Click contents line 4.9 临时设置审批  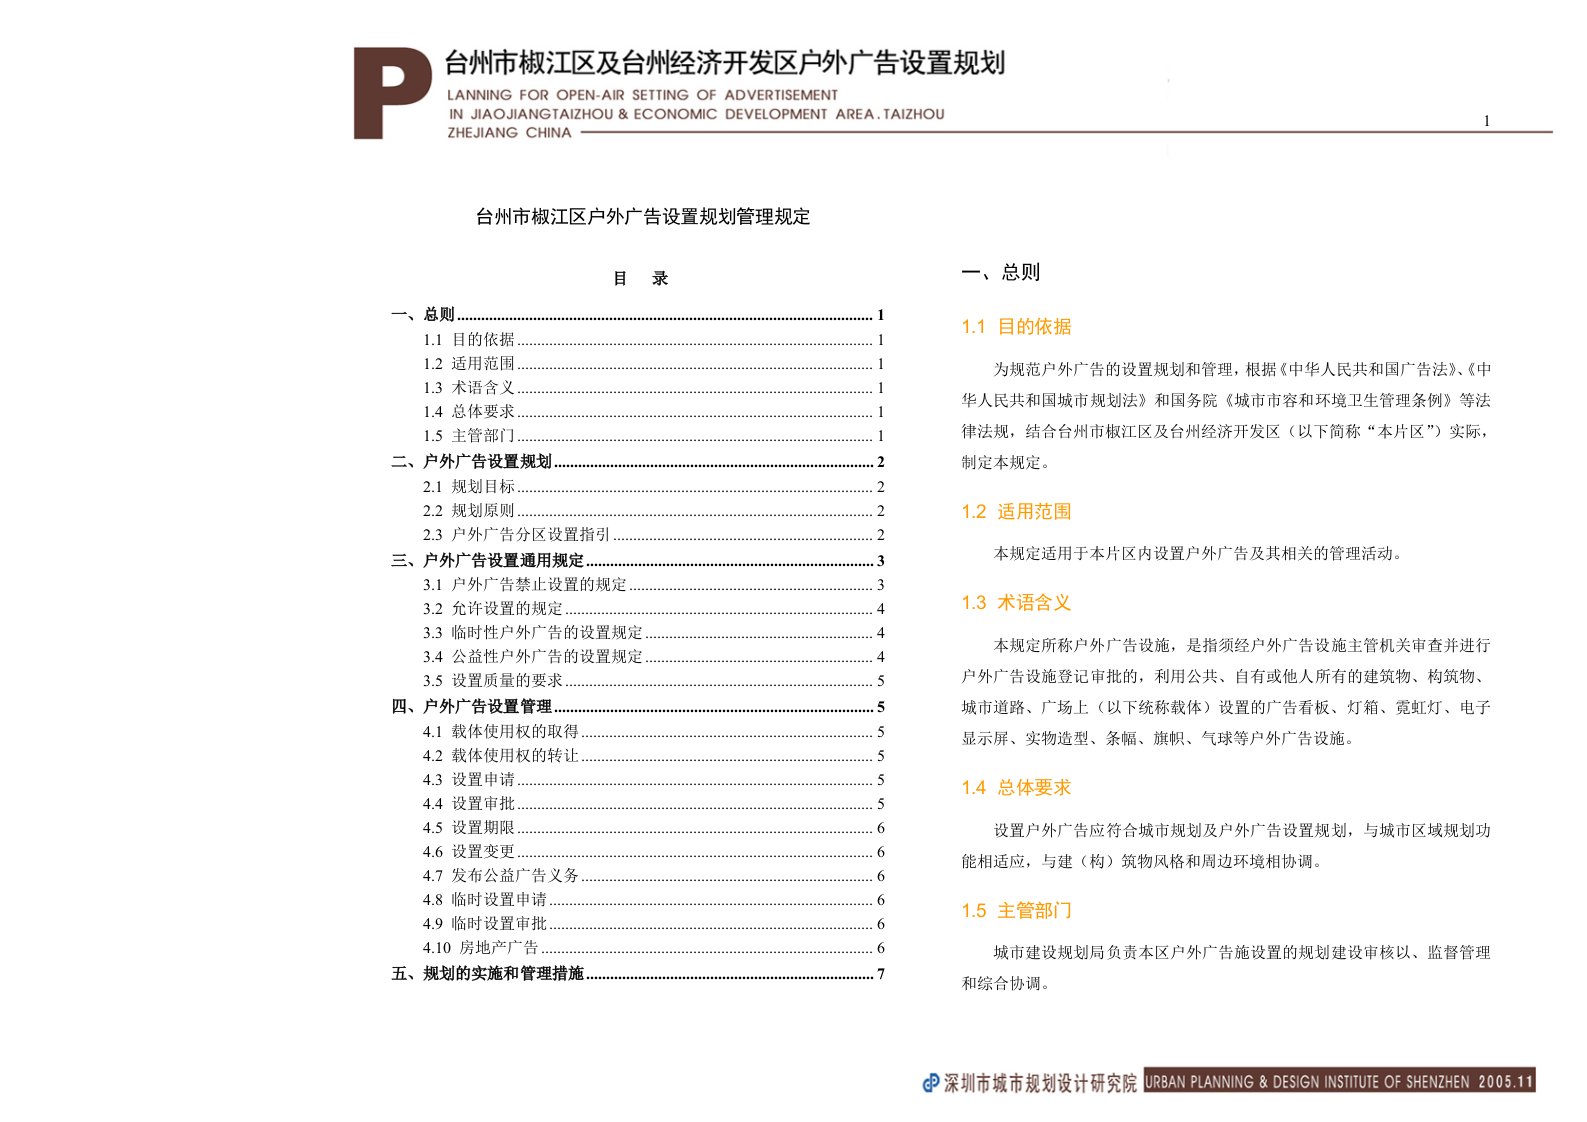pos(653,924)
